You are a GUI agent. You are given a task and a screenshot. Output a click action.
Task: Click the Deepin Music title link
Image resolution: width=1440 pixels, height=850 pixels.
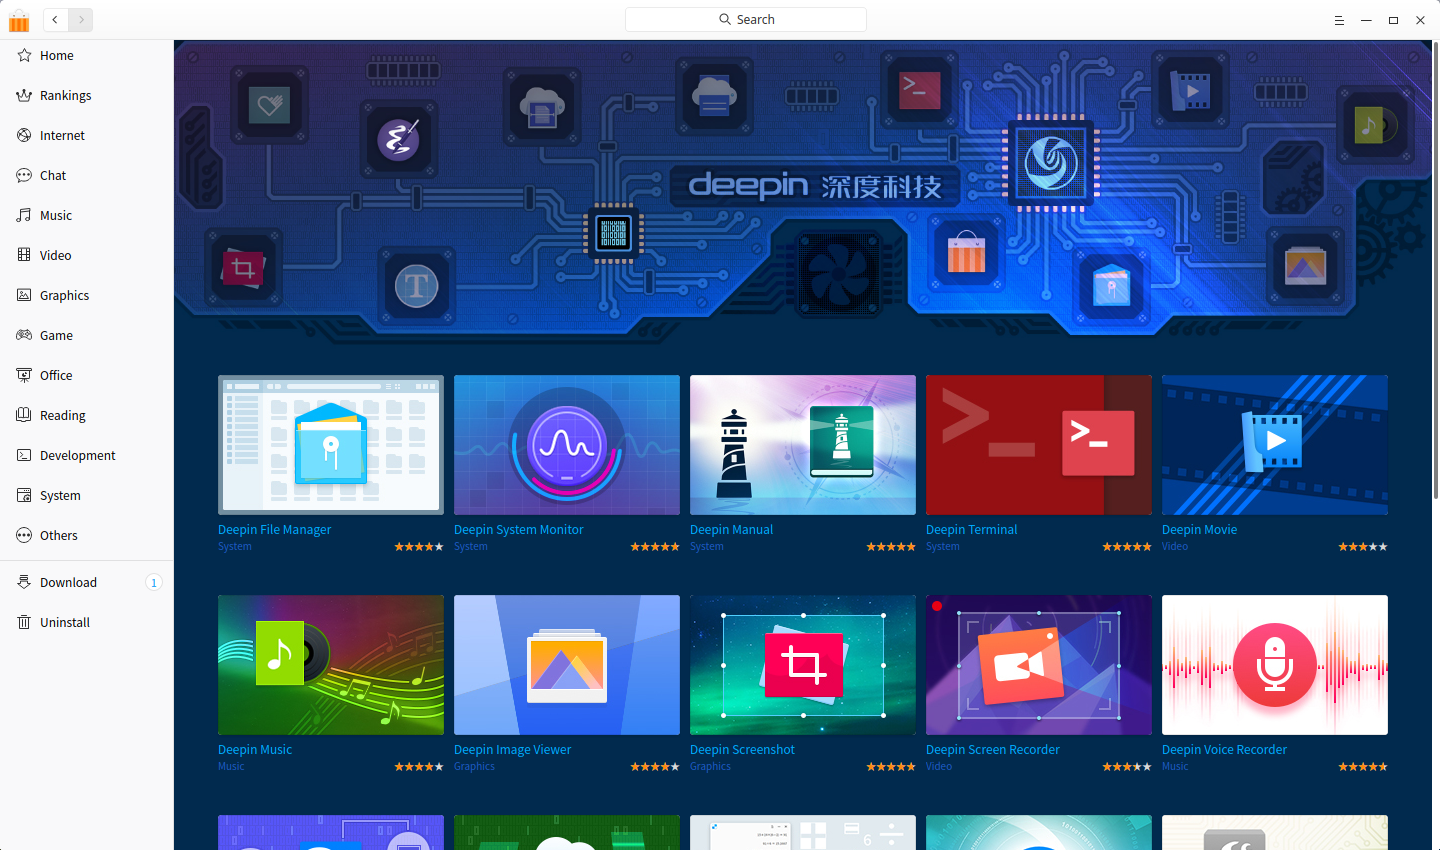255,750
